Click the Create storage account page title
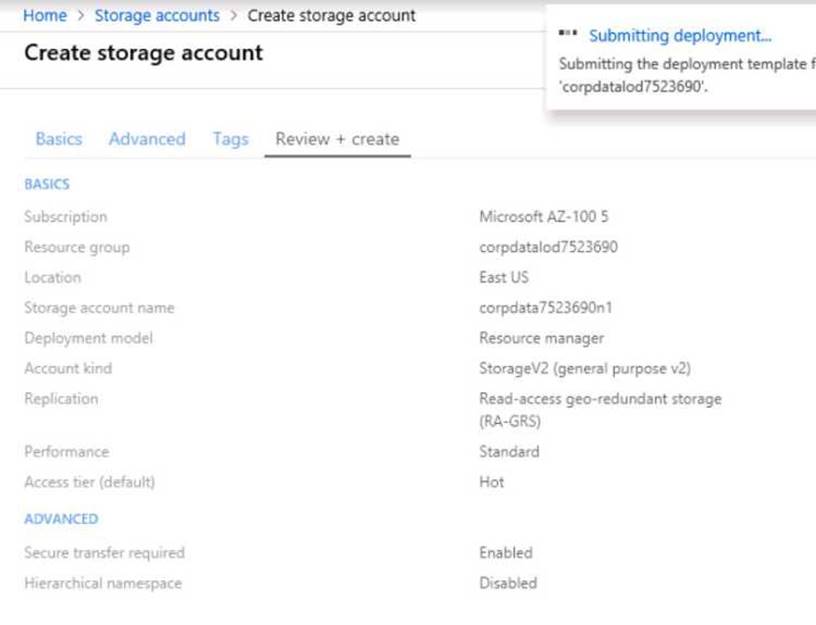This screenshot has height=625, width=816. (144, 53)
